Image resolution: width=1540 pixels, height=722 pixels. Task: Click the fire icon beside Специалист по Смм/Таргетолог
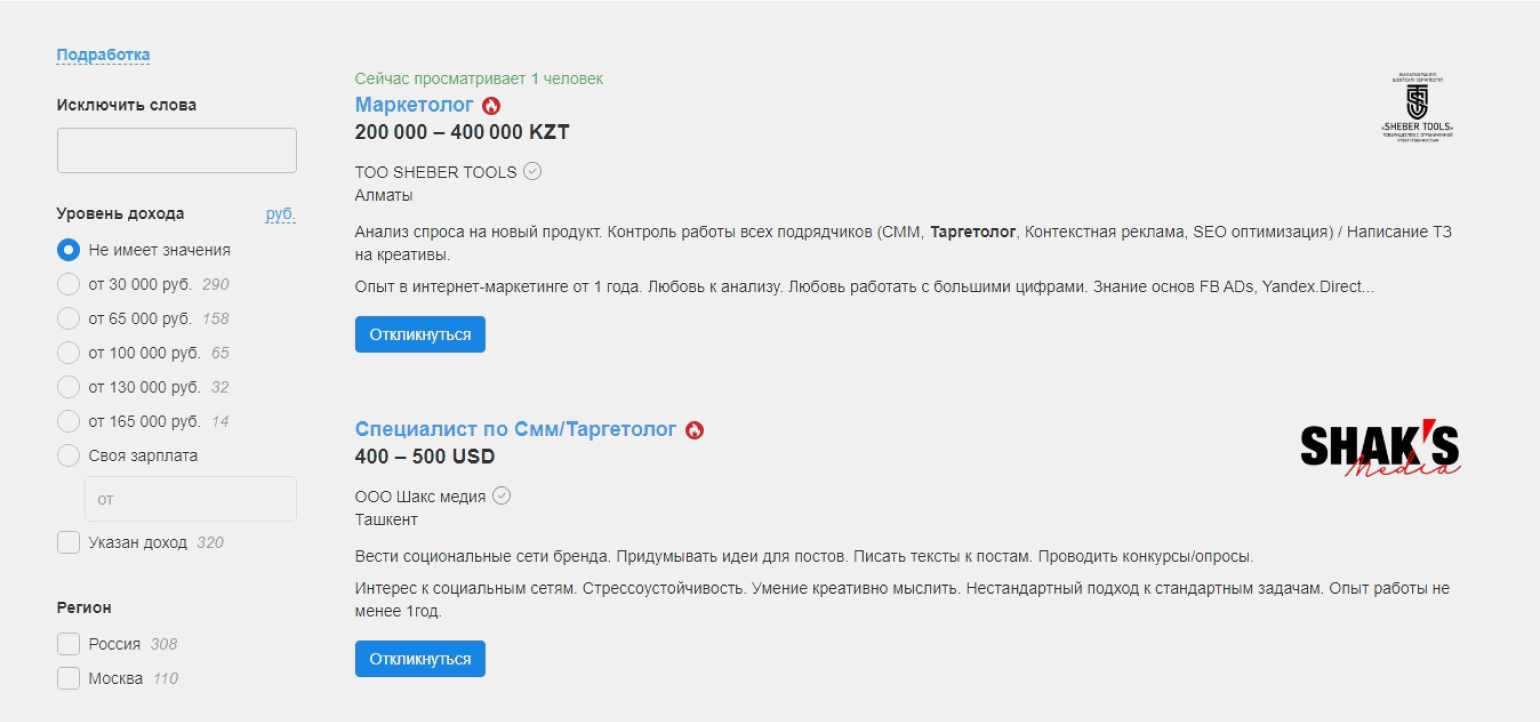(695, 430)
